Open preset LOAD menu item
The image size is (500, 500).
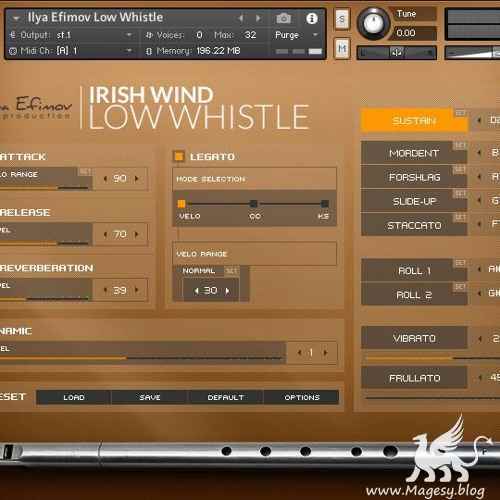(x=74, y=397)
